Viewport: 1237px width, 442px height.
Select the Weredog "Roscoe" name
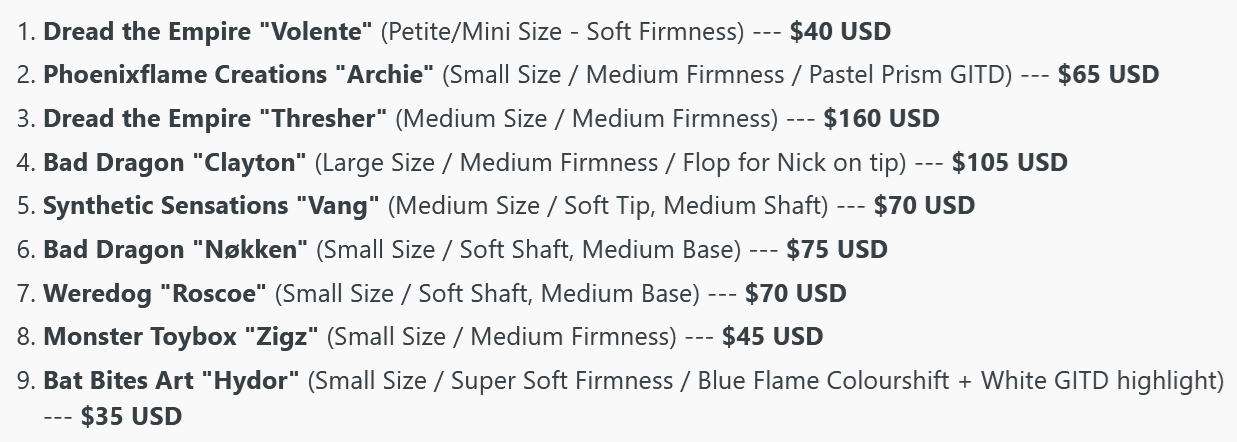pos(155,294)
